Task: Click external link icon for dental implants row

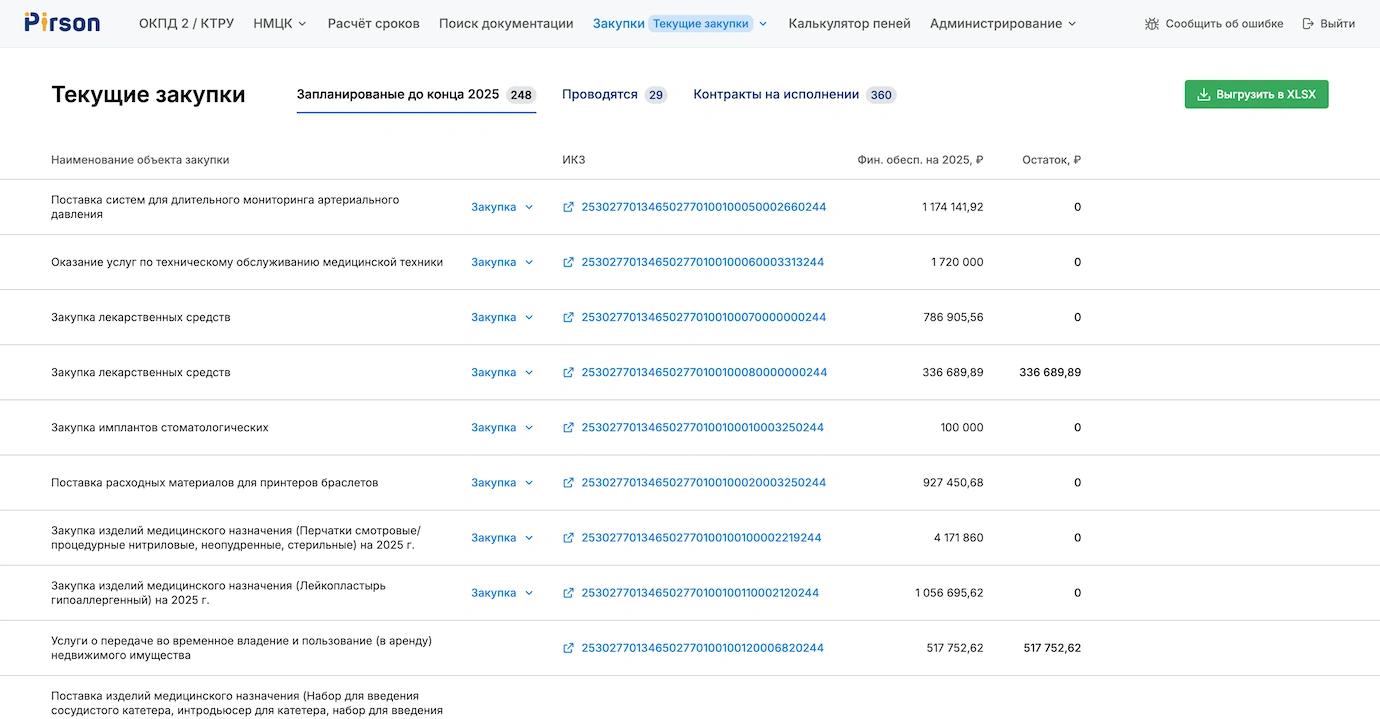Action: (569, 428)
